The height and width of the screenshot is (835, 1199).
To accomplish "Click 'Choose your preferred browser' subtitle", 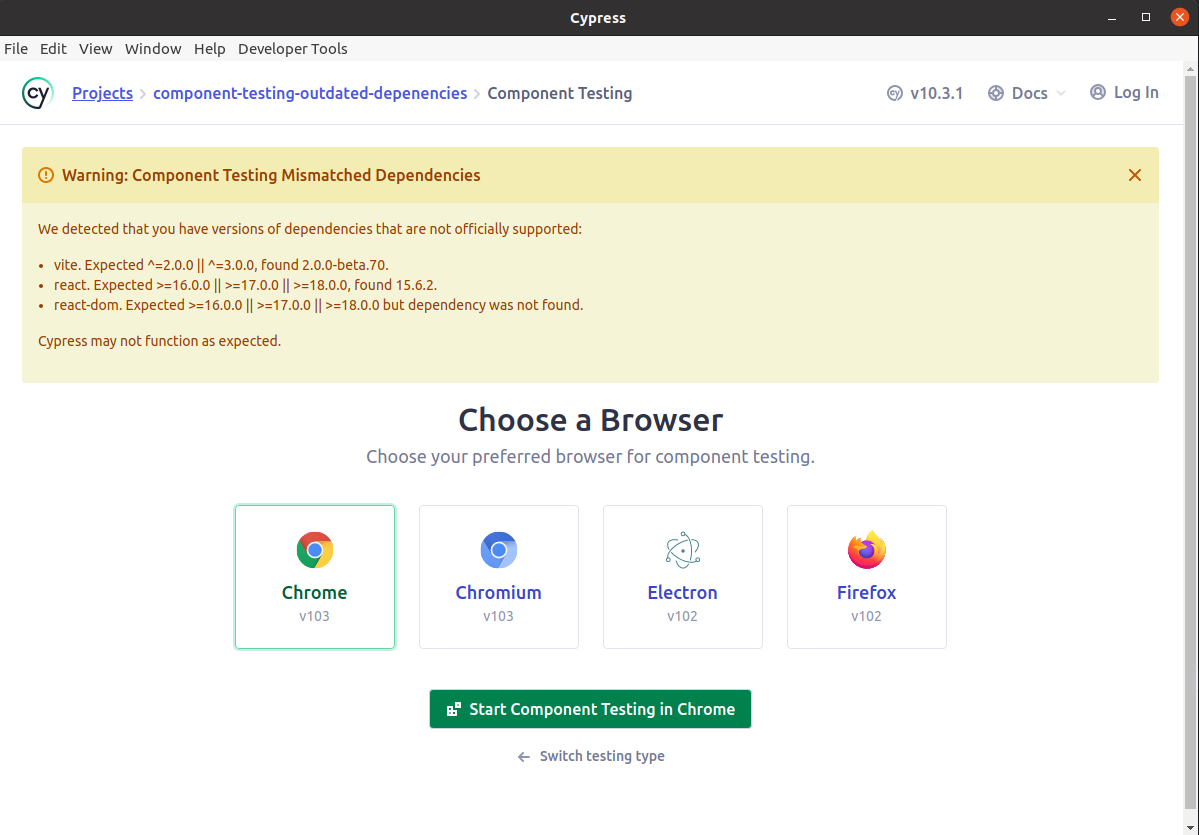I will [590, 456].
